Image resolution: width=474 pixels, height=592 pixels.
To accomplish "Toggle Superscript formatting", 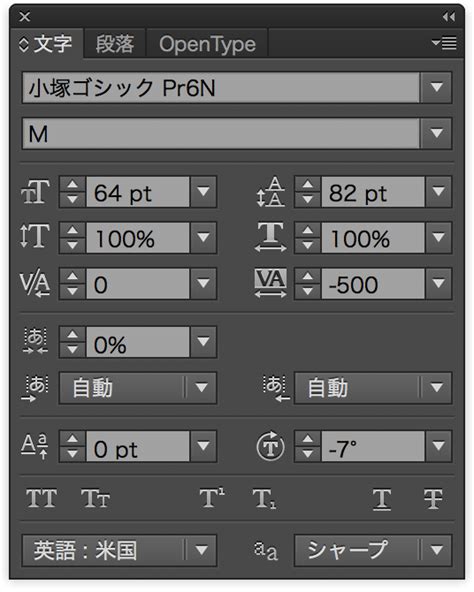I will pos(212,498).
